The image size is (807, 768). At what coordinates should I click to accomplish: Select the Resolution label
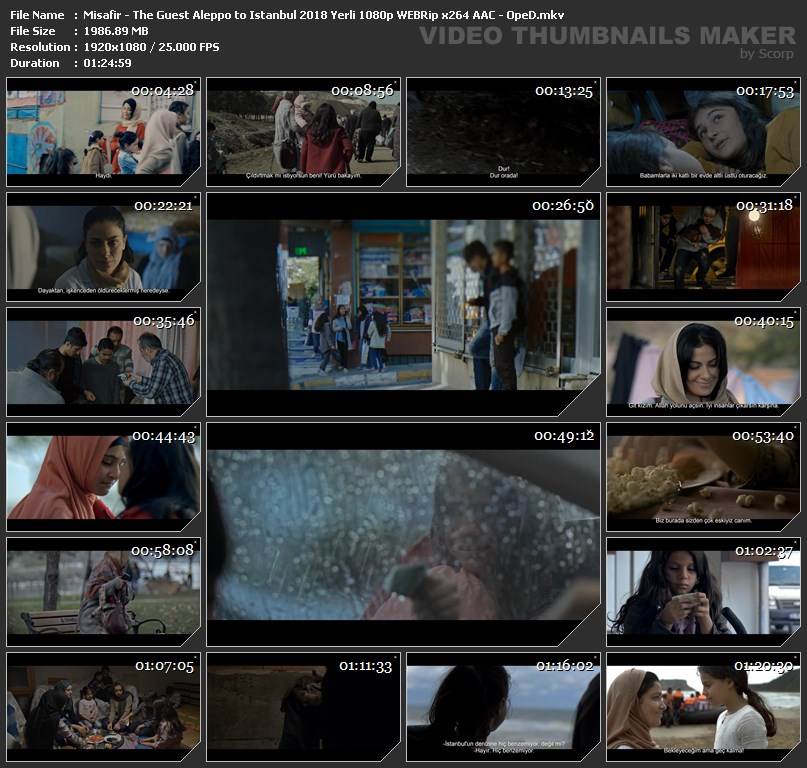pos(40,47)
